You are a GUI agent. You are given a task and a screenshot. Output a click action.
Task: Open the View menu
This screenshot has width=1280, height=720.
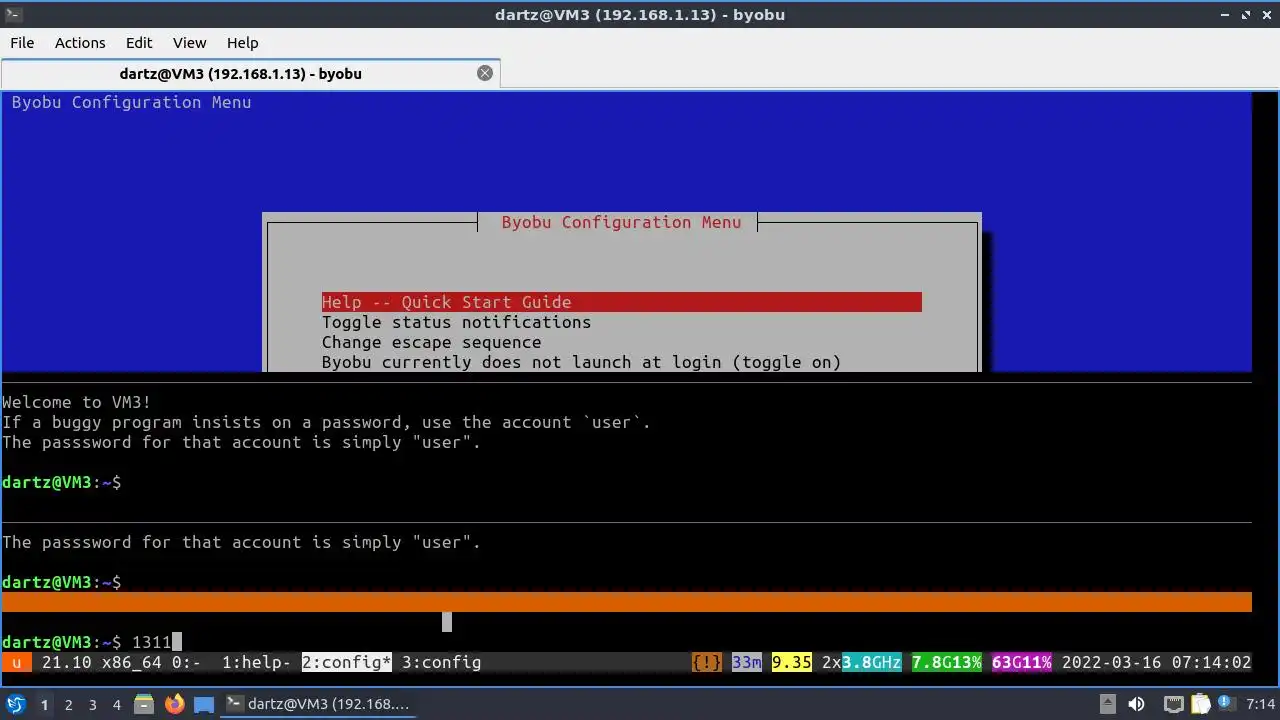coord(189,43)
